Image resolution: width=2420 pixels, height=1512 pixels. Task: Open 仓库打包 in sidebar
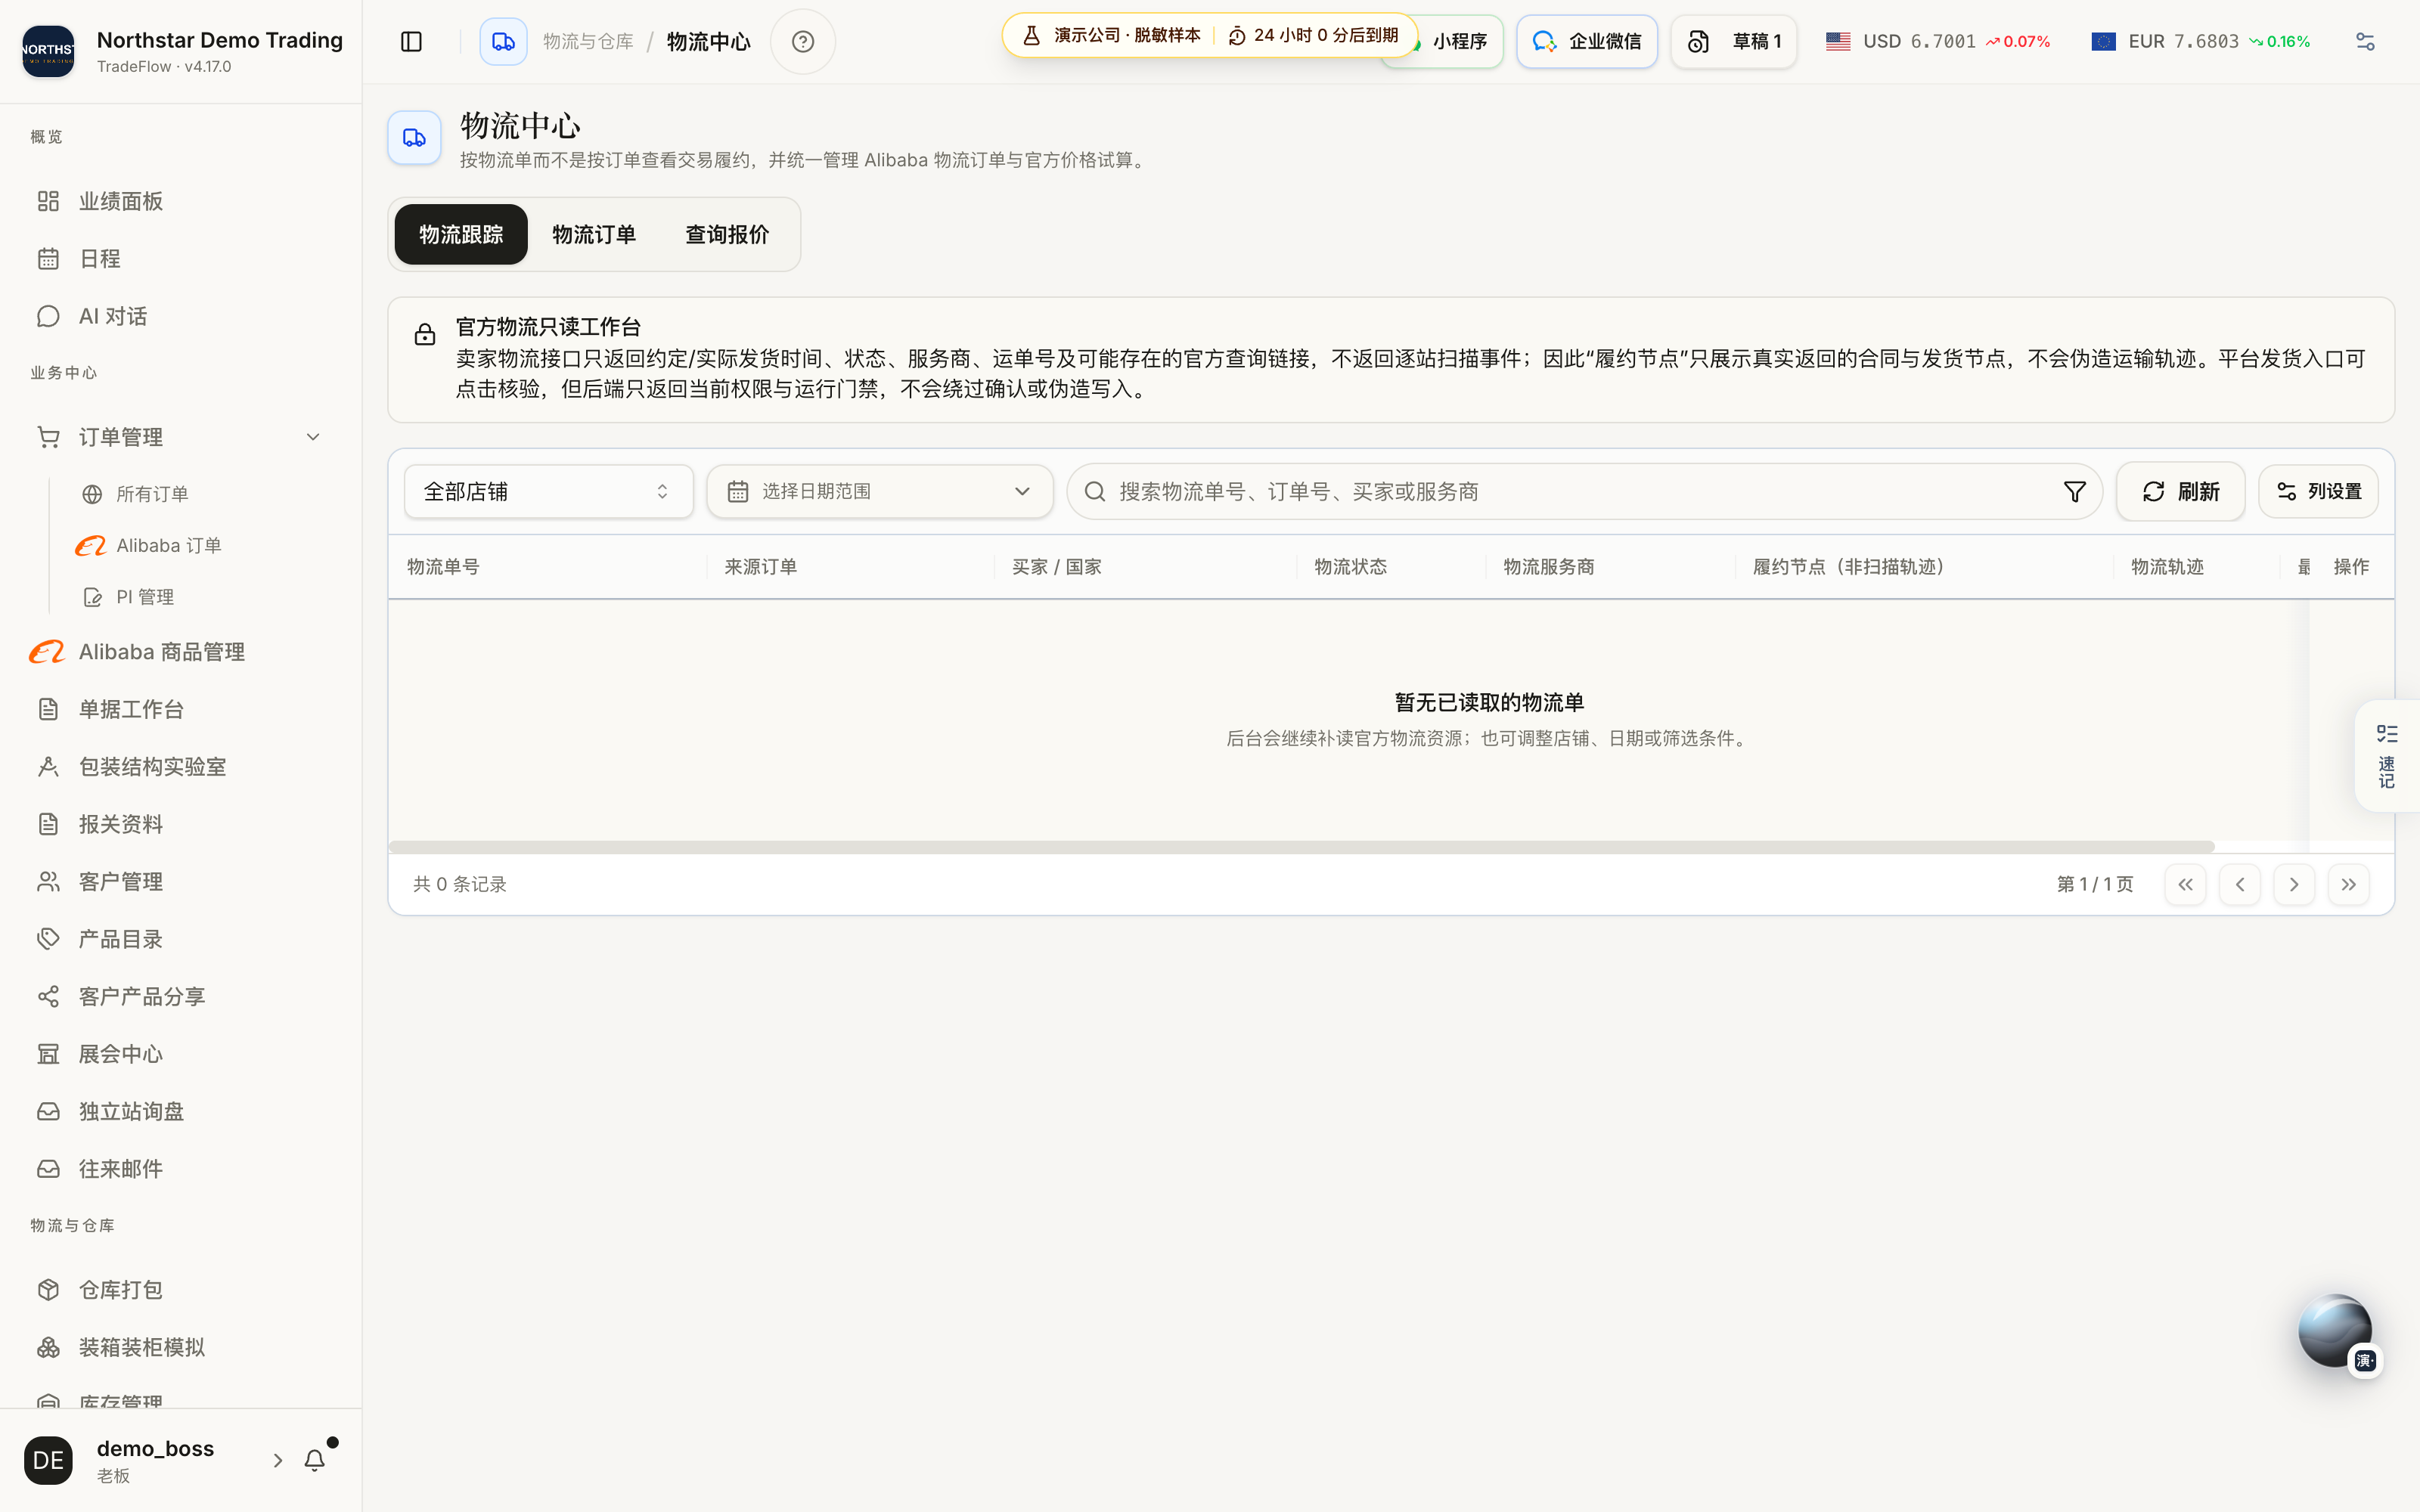click(x=181, y=1290)
